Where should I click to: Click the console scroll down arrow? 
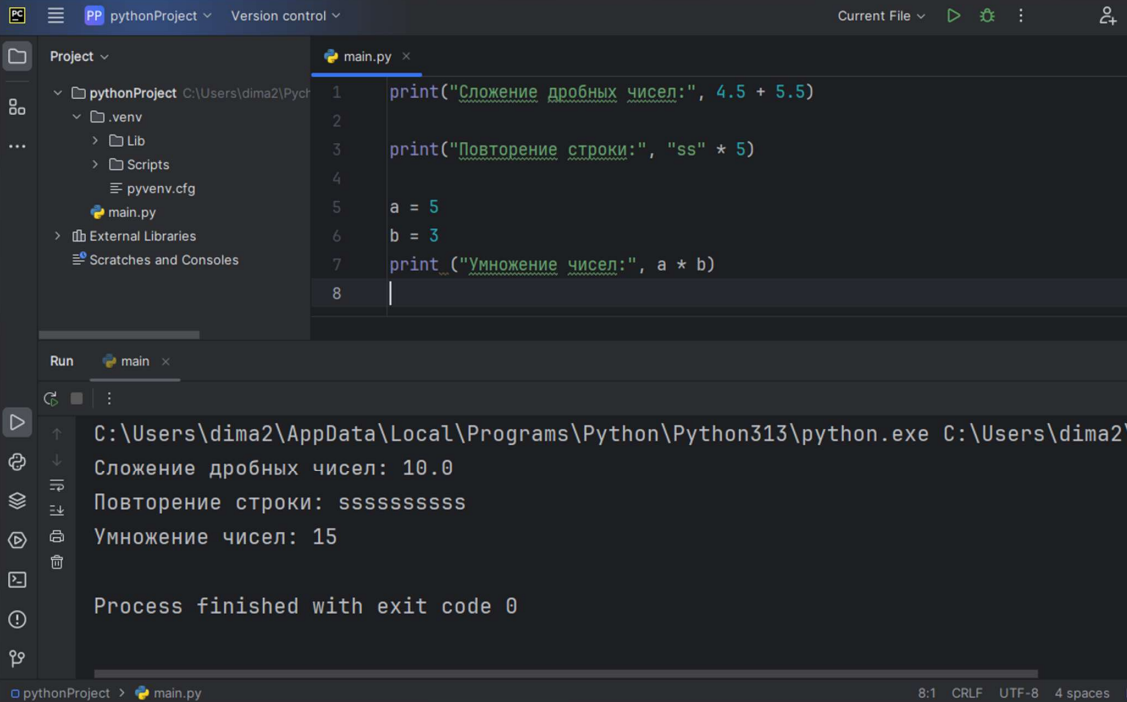[57, 460]
